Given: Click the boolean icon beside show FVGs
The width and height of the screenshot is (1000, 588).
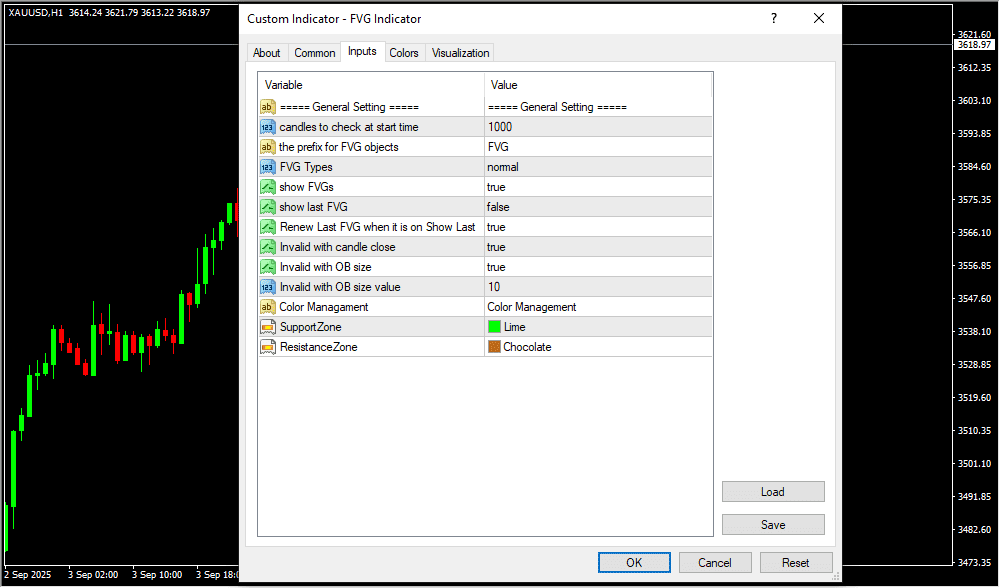Looking at the screenshot, I should coord(267,187).
